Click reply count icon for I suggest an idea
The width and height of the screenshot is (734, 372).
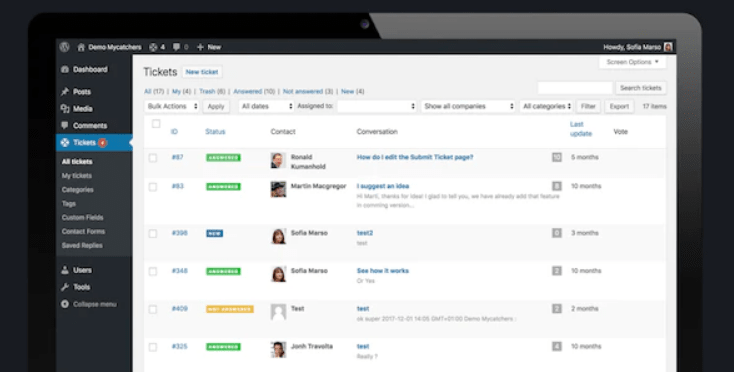pyautogui.click(x=557, y=186)
